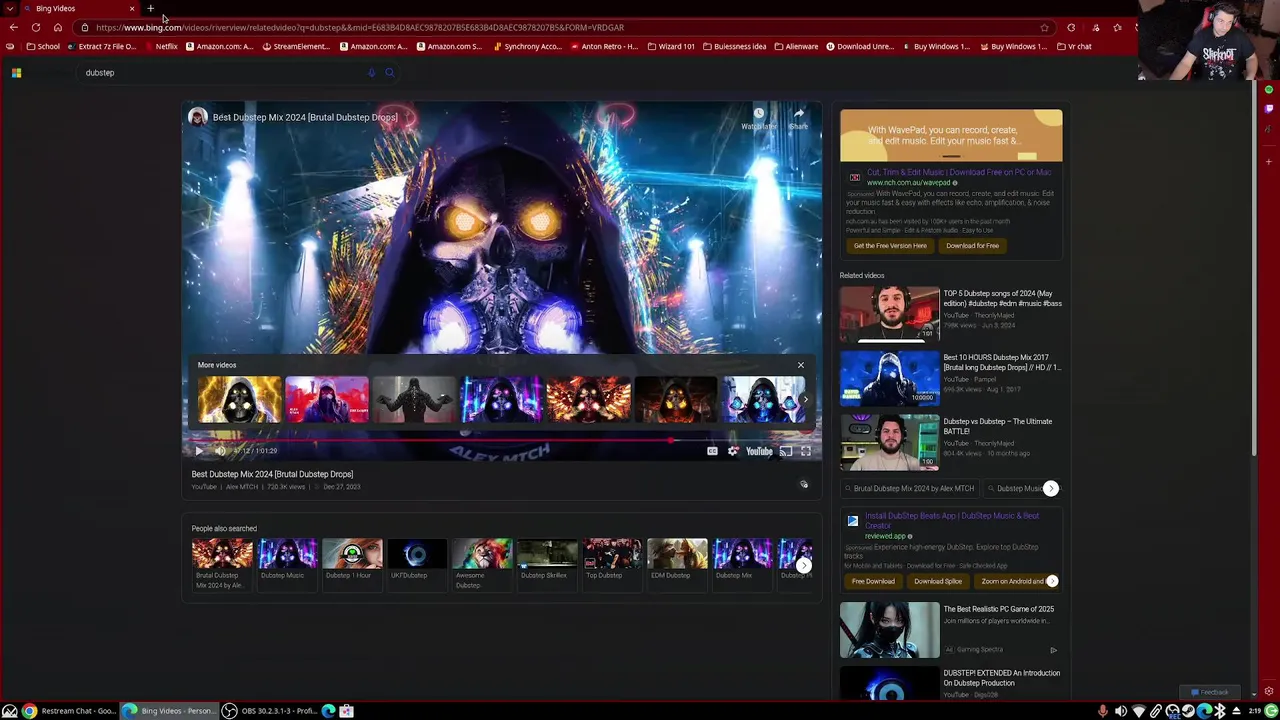Show next More videos with the right arrow
Image resolution: width=1280 pixels, height=720 pixels.
(x=805, y=399)
